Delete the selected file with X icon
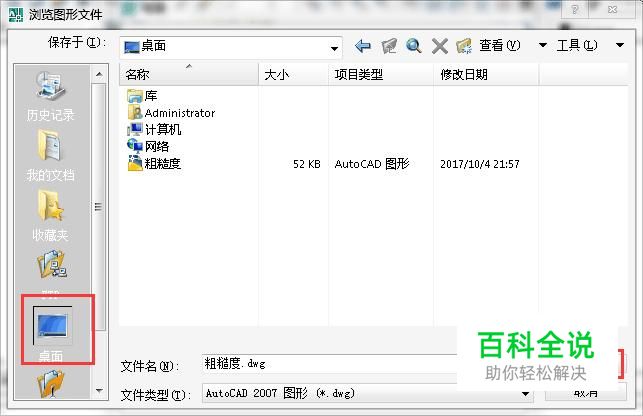The image size is (643, 416). point(440,46)
